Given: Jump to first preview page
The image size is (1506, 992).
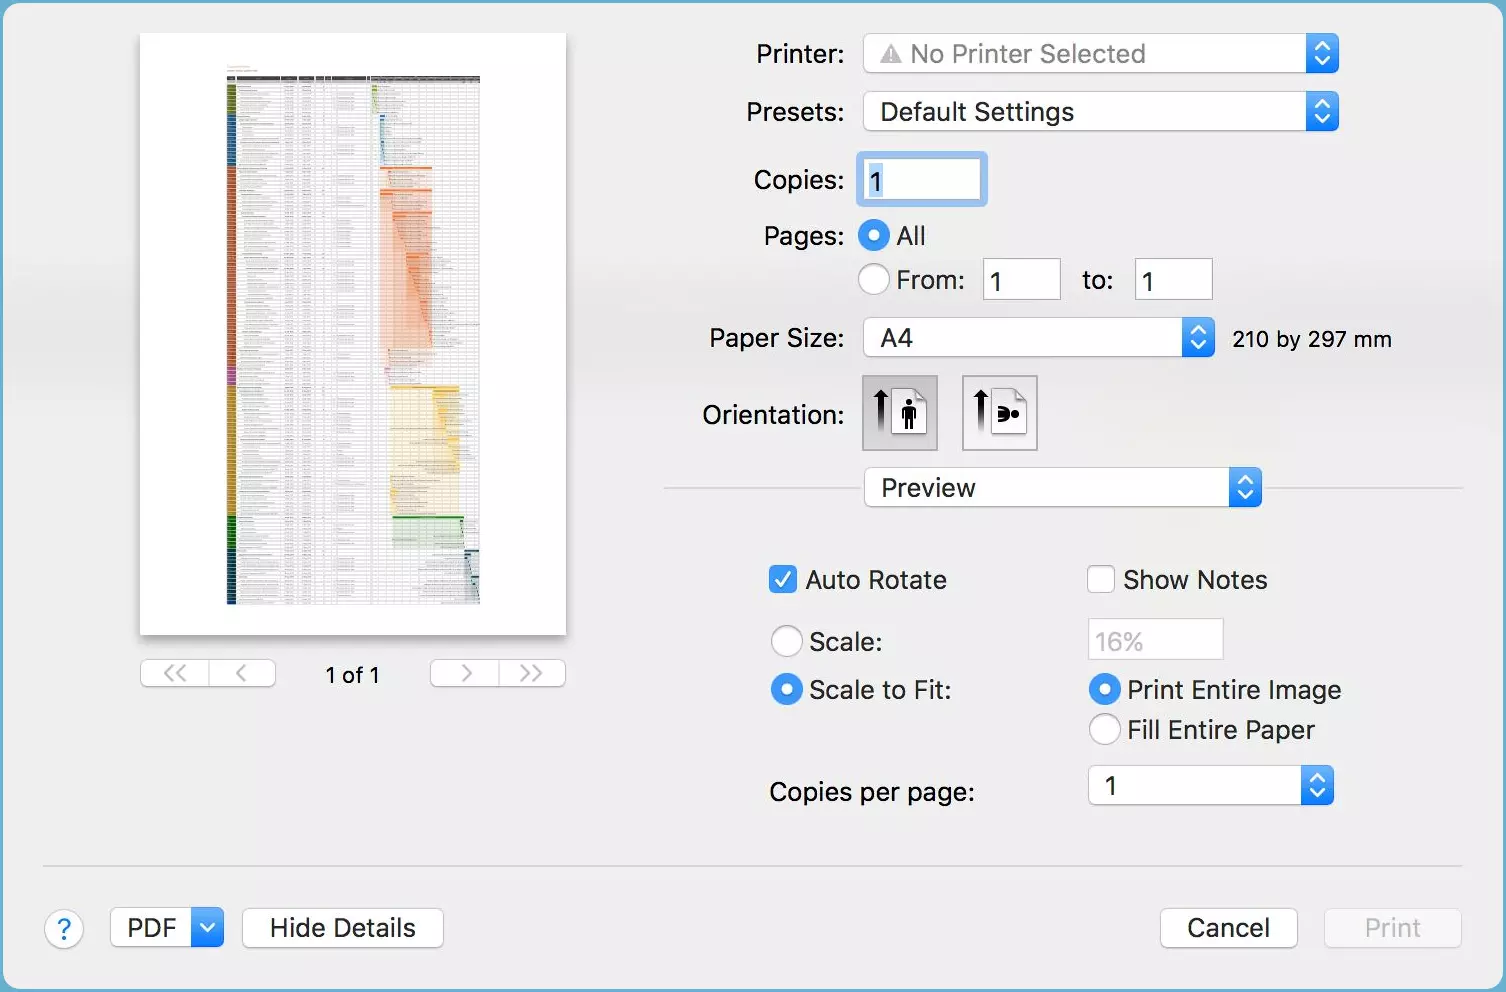Looking at the screenshot, I should (x=174, y=673).
